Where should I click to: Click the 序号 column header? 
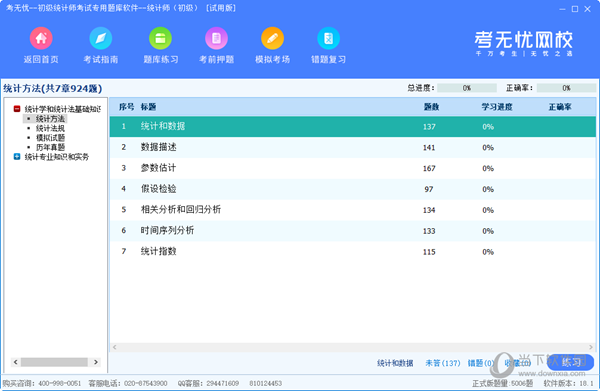tap(126, 107)
